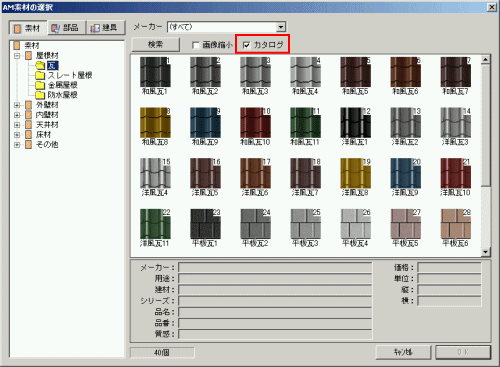
Task: Select the 和風瓦3 material thumbnail
Action: click(255, 72)
